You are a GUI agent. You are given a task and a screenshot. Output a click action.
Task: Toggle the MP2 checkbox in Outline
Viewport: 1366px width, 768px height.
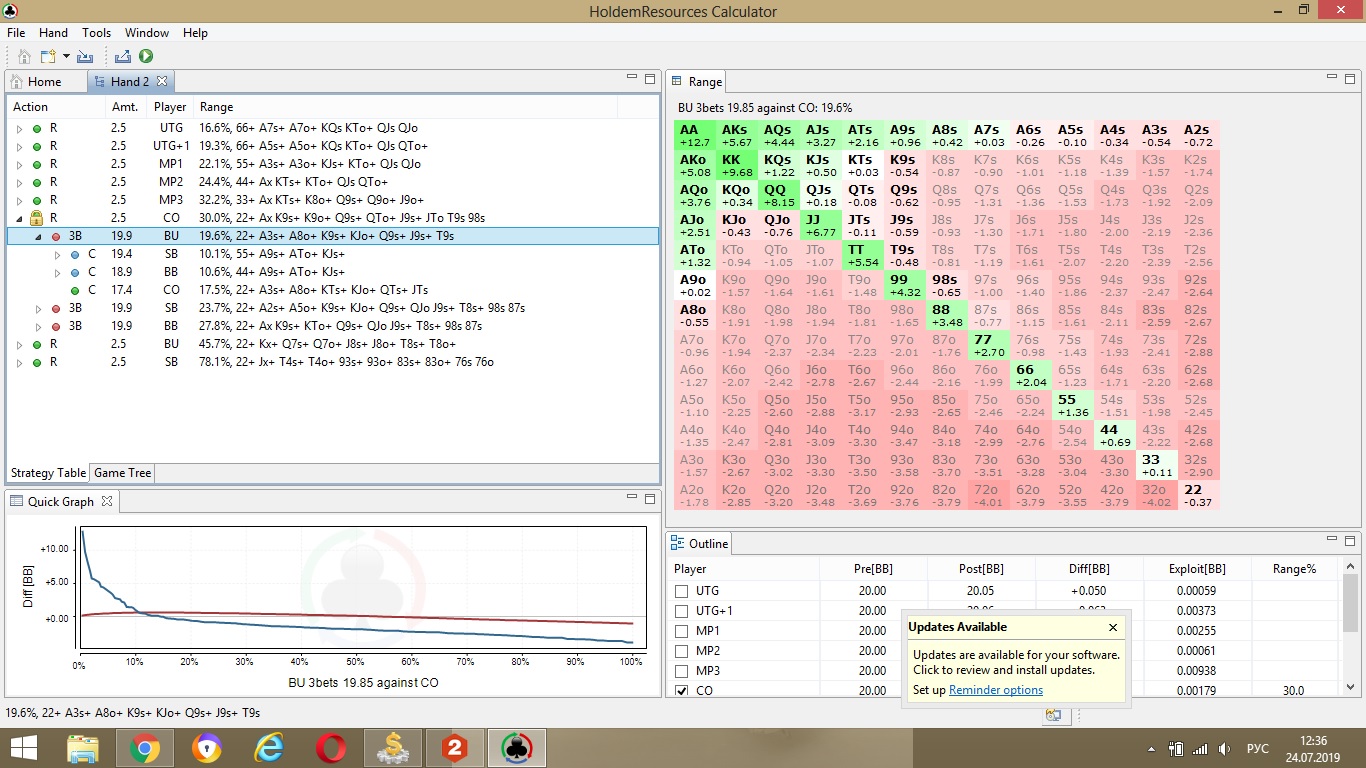682,651
